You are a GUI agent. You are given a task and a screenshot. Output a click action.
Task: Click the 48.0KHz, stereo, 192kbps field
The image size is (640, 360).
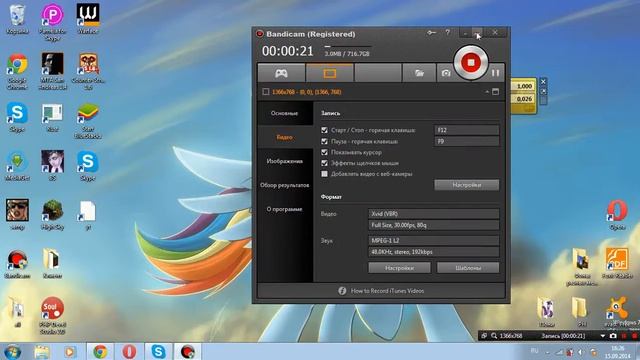[x=433, y=252]
